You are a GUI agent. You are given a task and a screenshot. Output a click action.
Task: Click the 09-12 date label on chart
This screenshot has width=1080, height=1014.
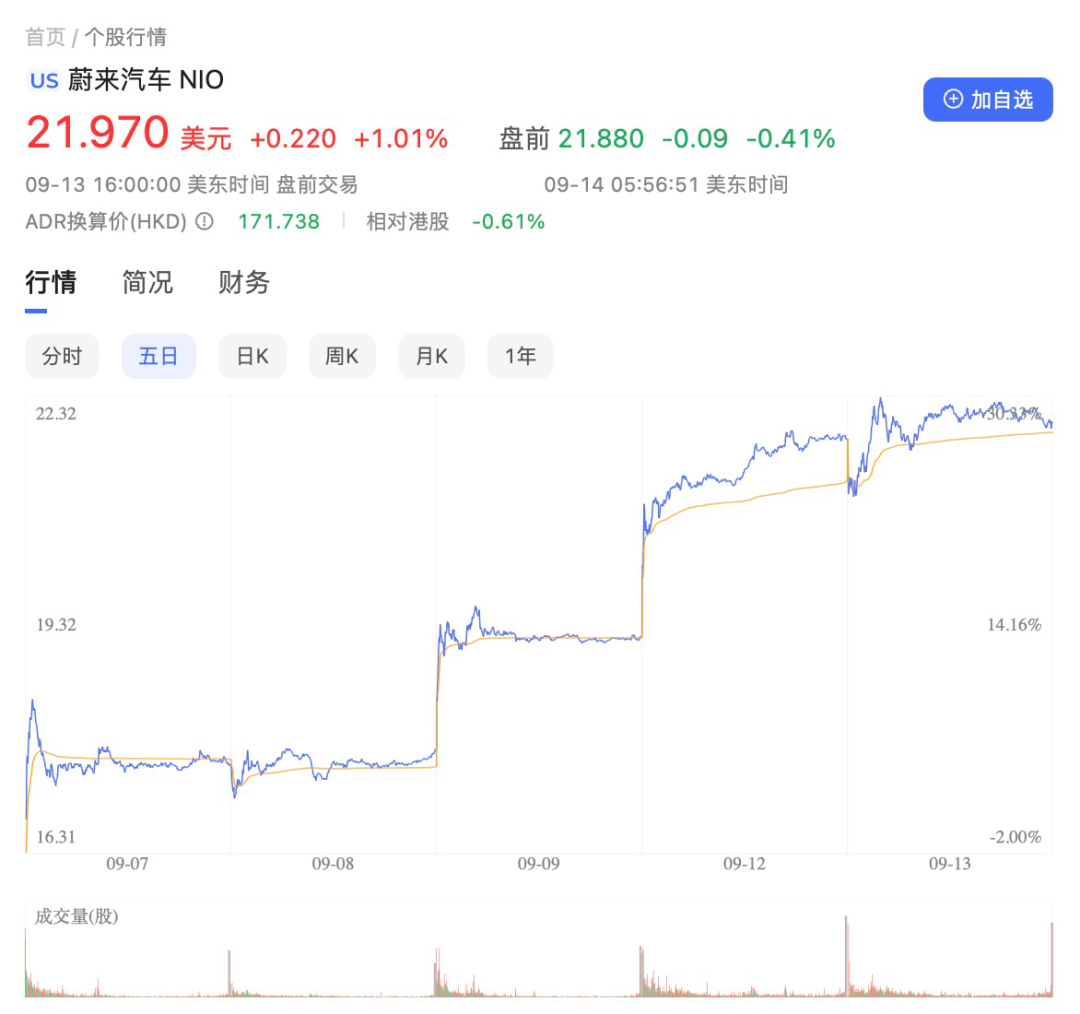point(744,863)
